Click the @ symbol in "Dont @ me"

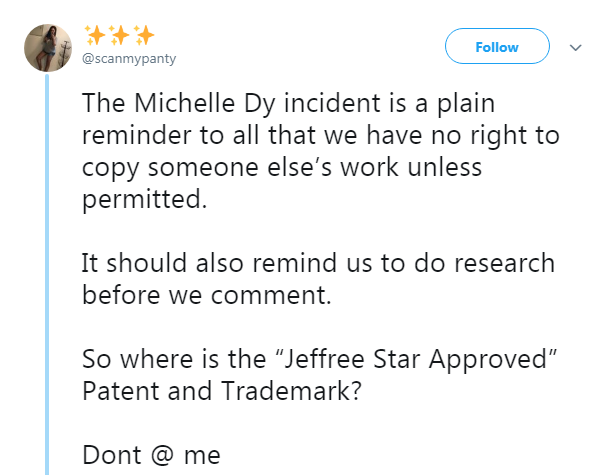[162, 455]
